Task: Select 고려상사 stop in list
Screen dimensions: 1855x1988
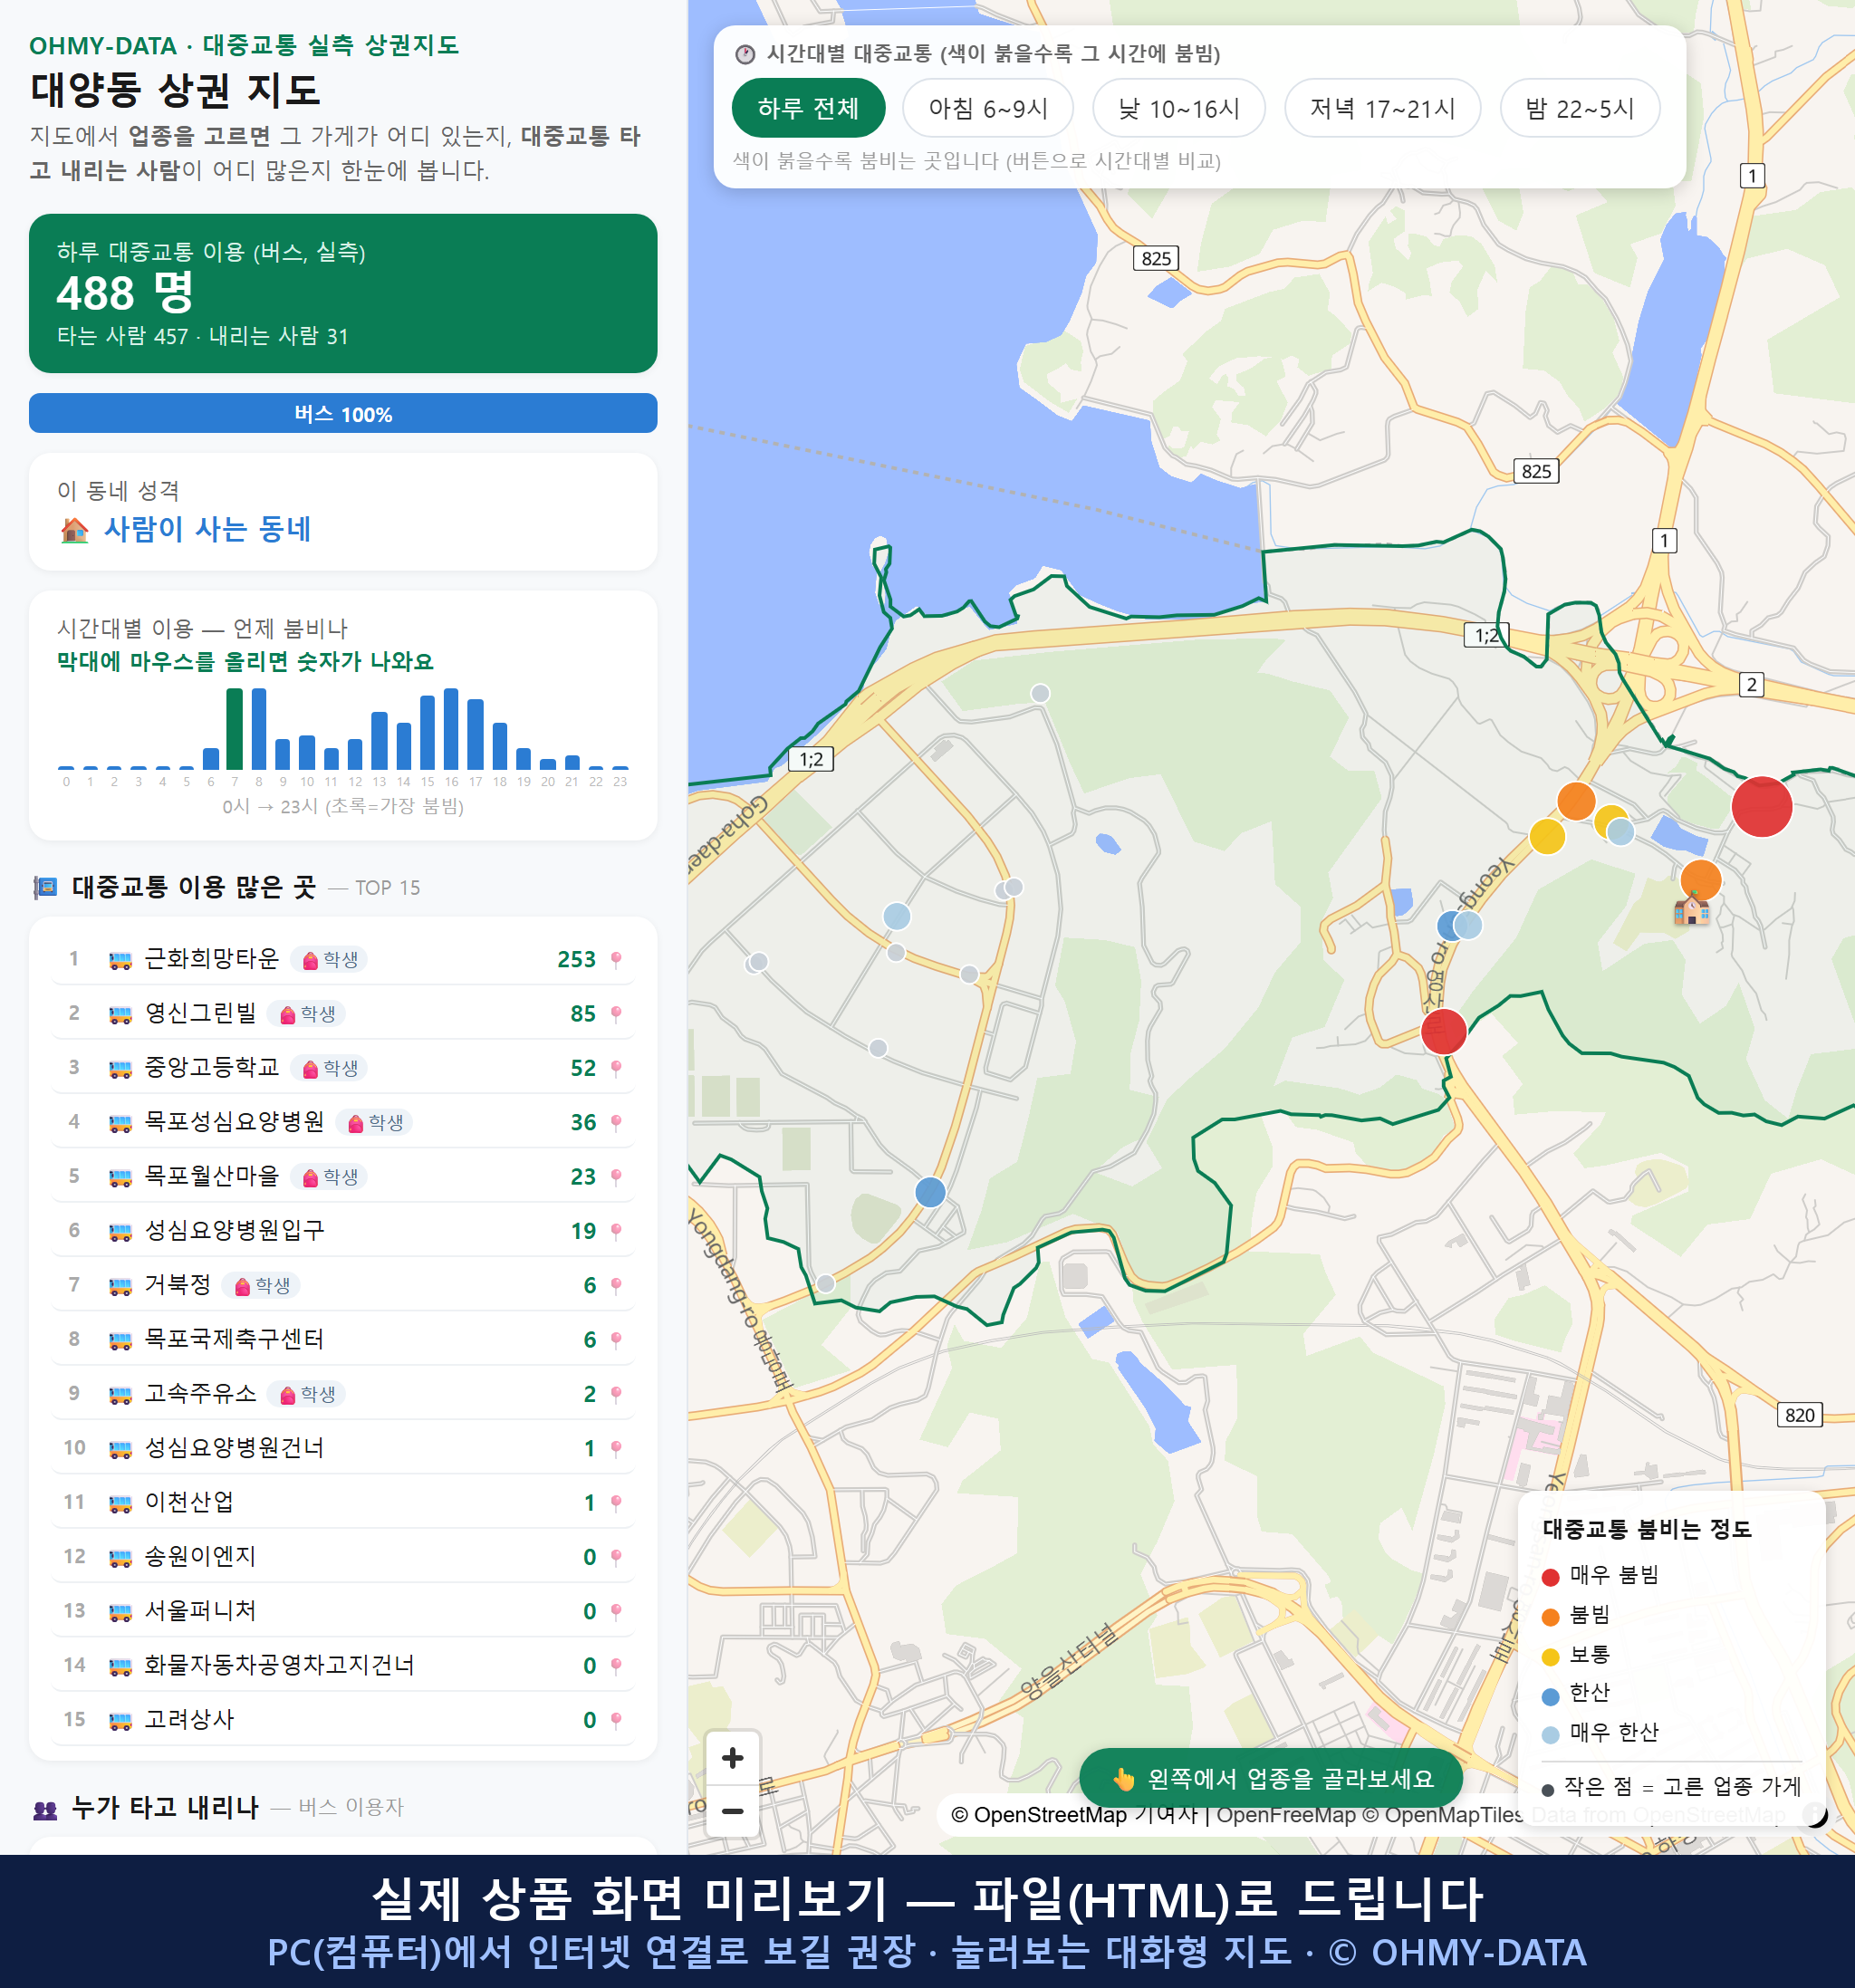Action: click(343, 1719)
